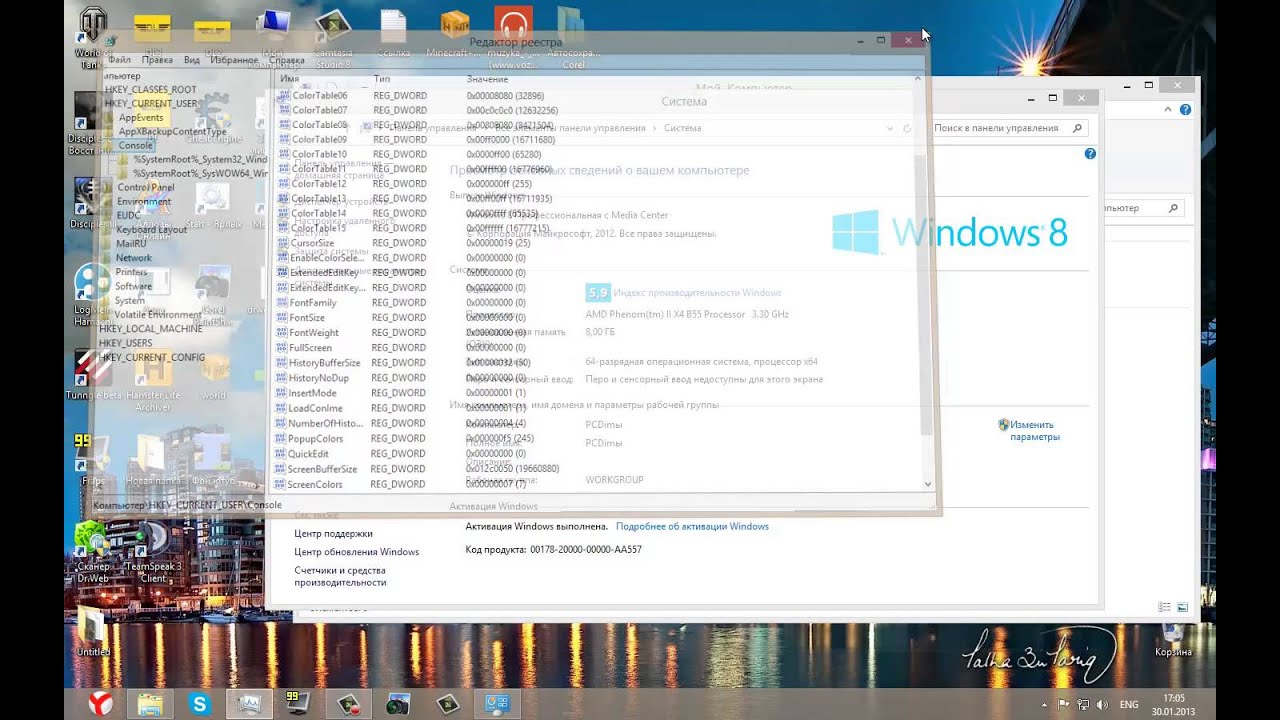Switch to the Control Panel taskbar button
The height and width of the screenshot is (720, 1280).
[x=497, y=704]
